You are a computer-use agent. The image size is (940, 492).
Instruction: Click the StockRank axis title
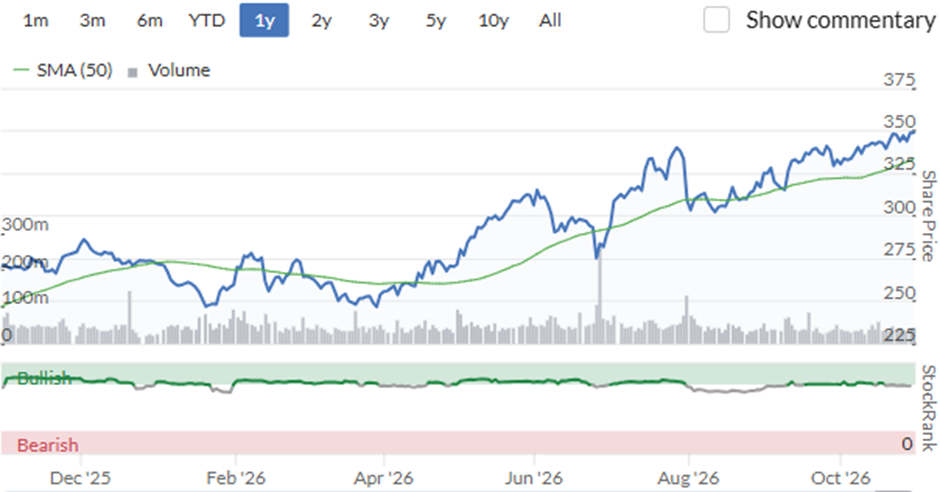pos(928,408)
